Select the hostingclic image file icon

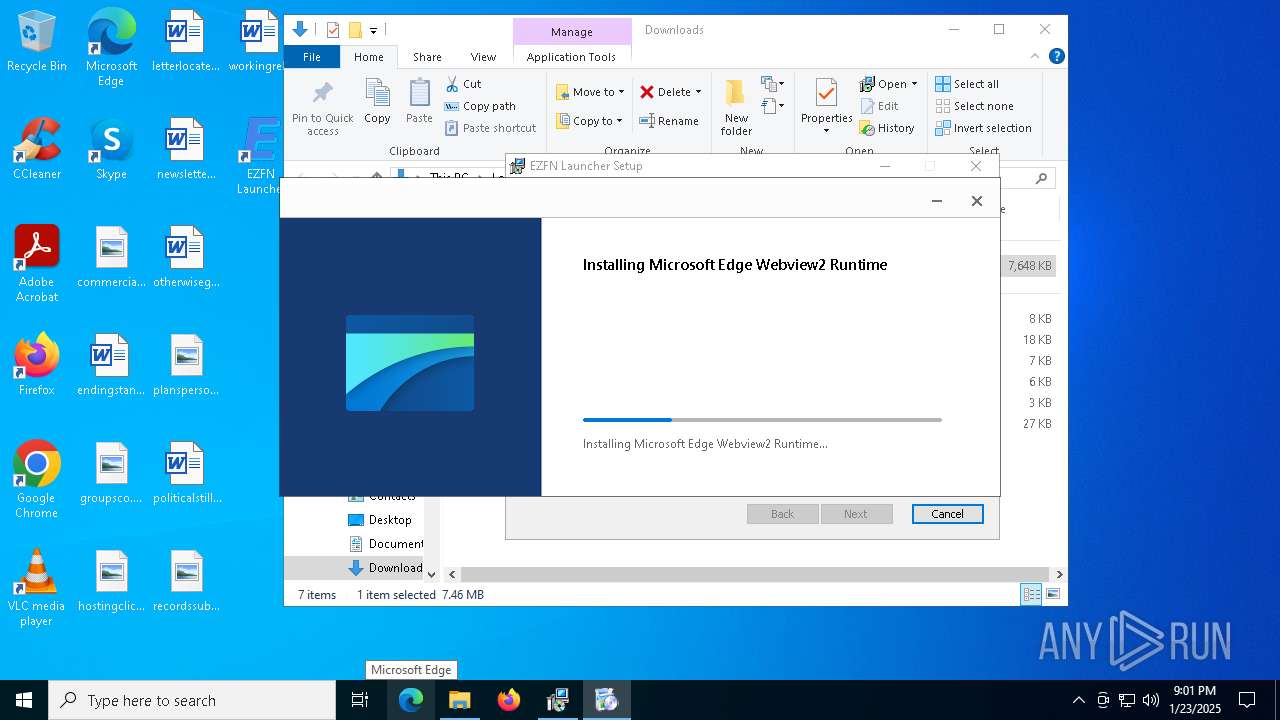pos(111,580)
